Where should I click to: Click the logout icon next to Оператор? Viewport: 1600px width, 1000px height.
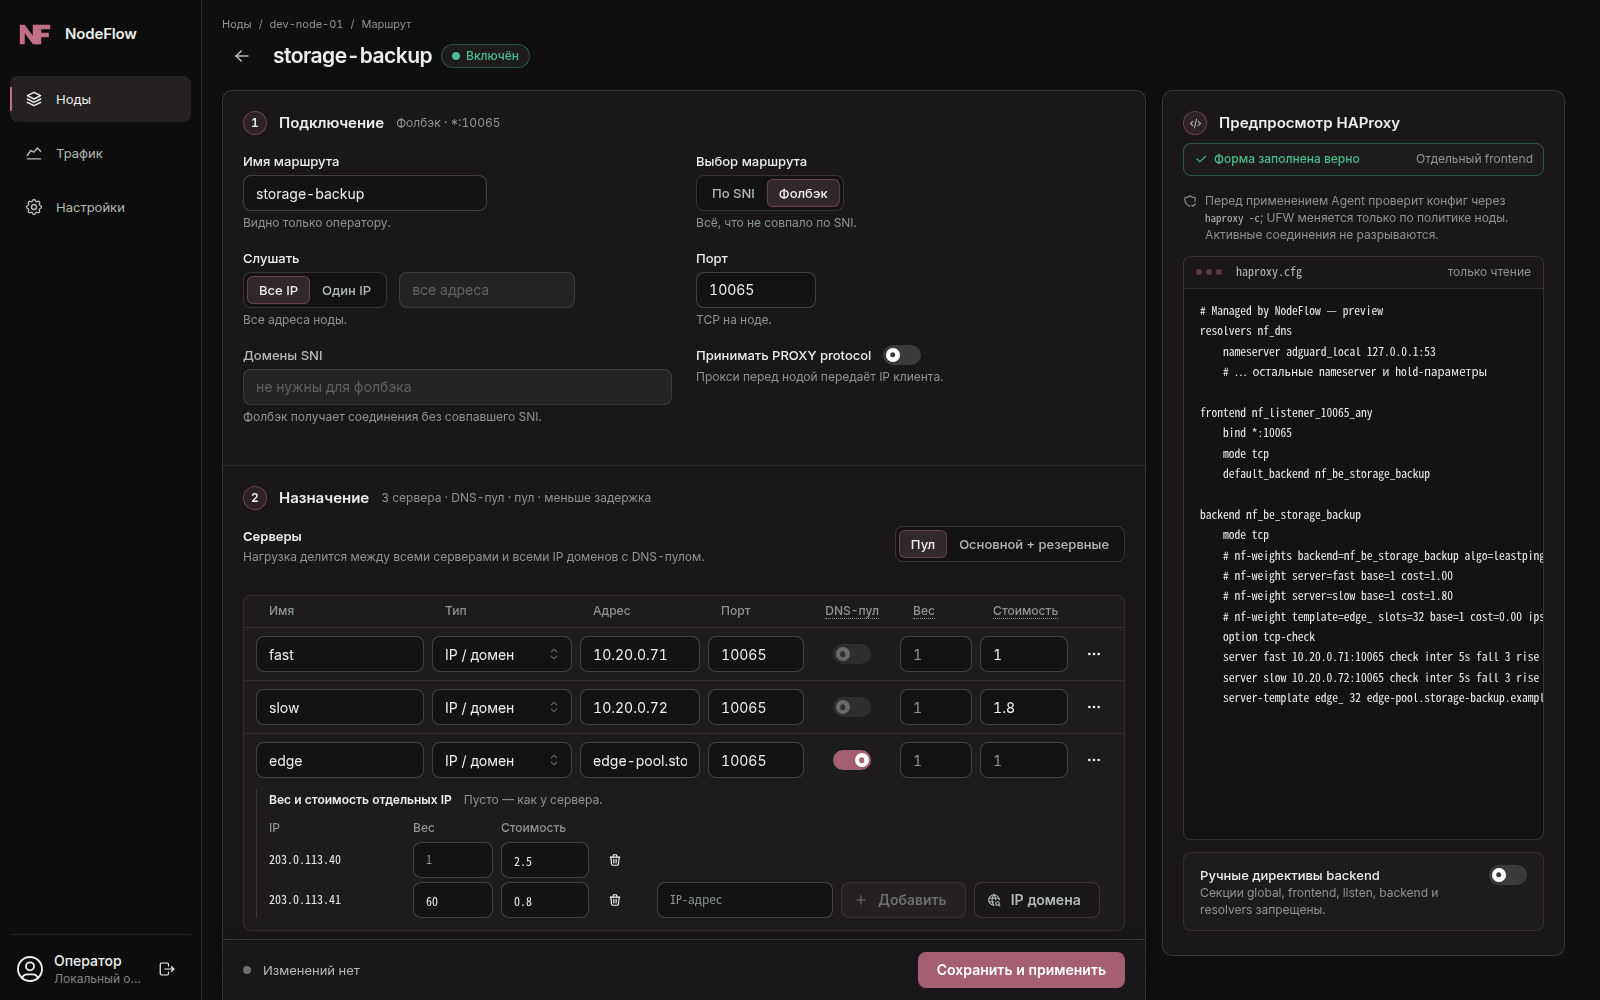(x=167, y=969)
